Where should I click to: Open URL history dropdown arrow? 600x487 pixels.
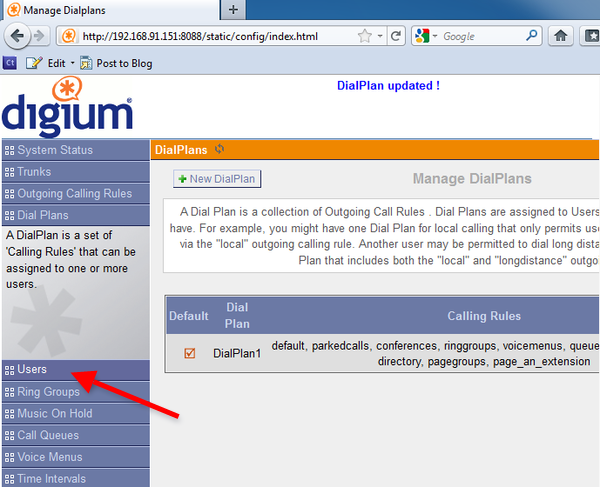[380, 36]
